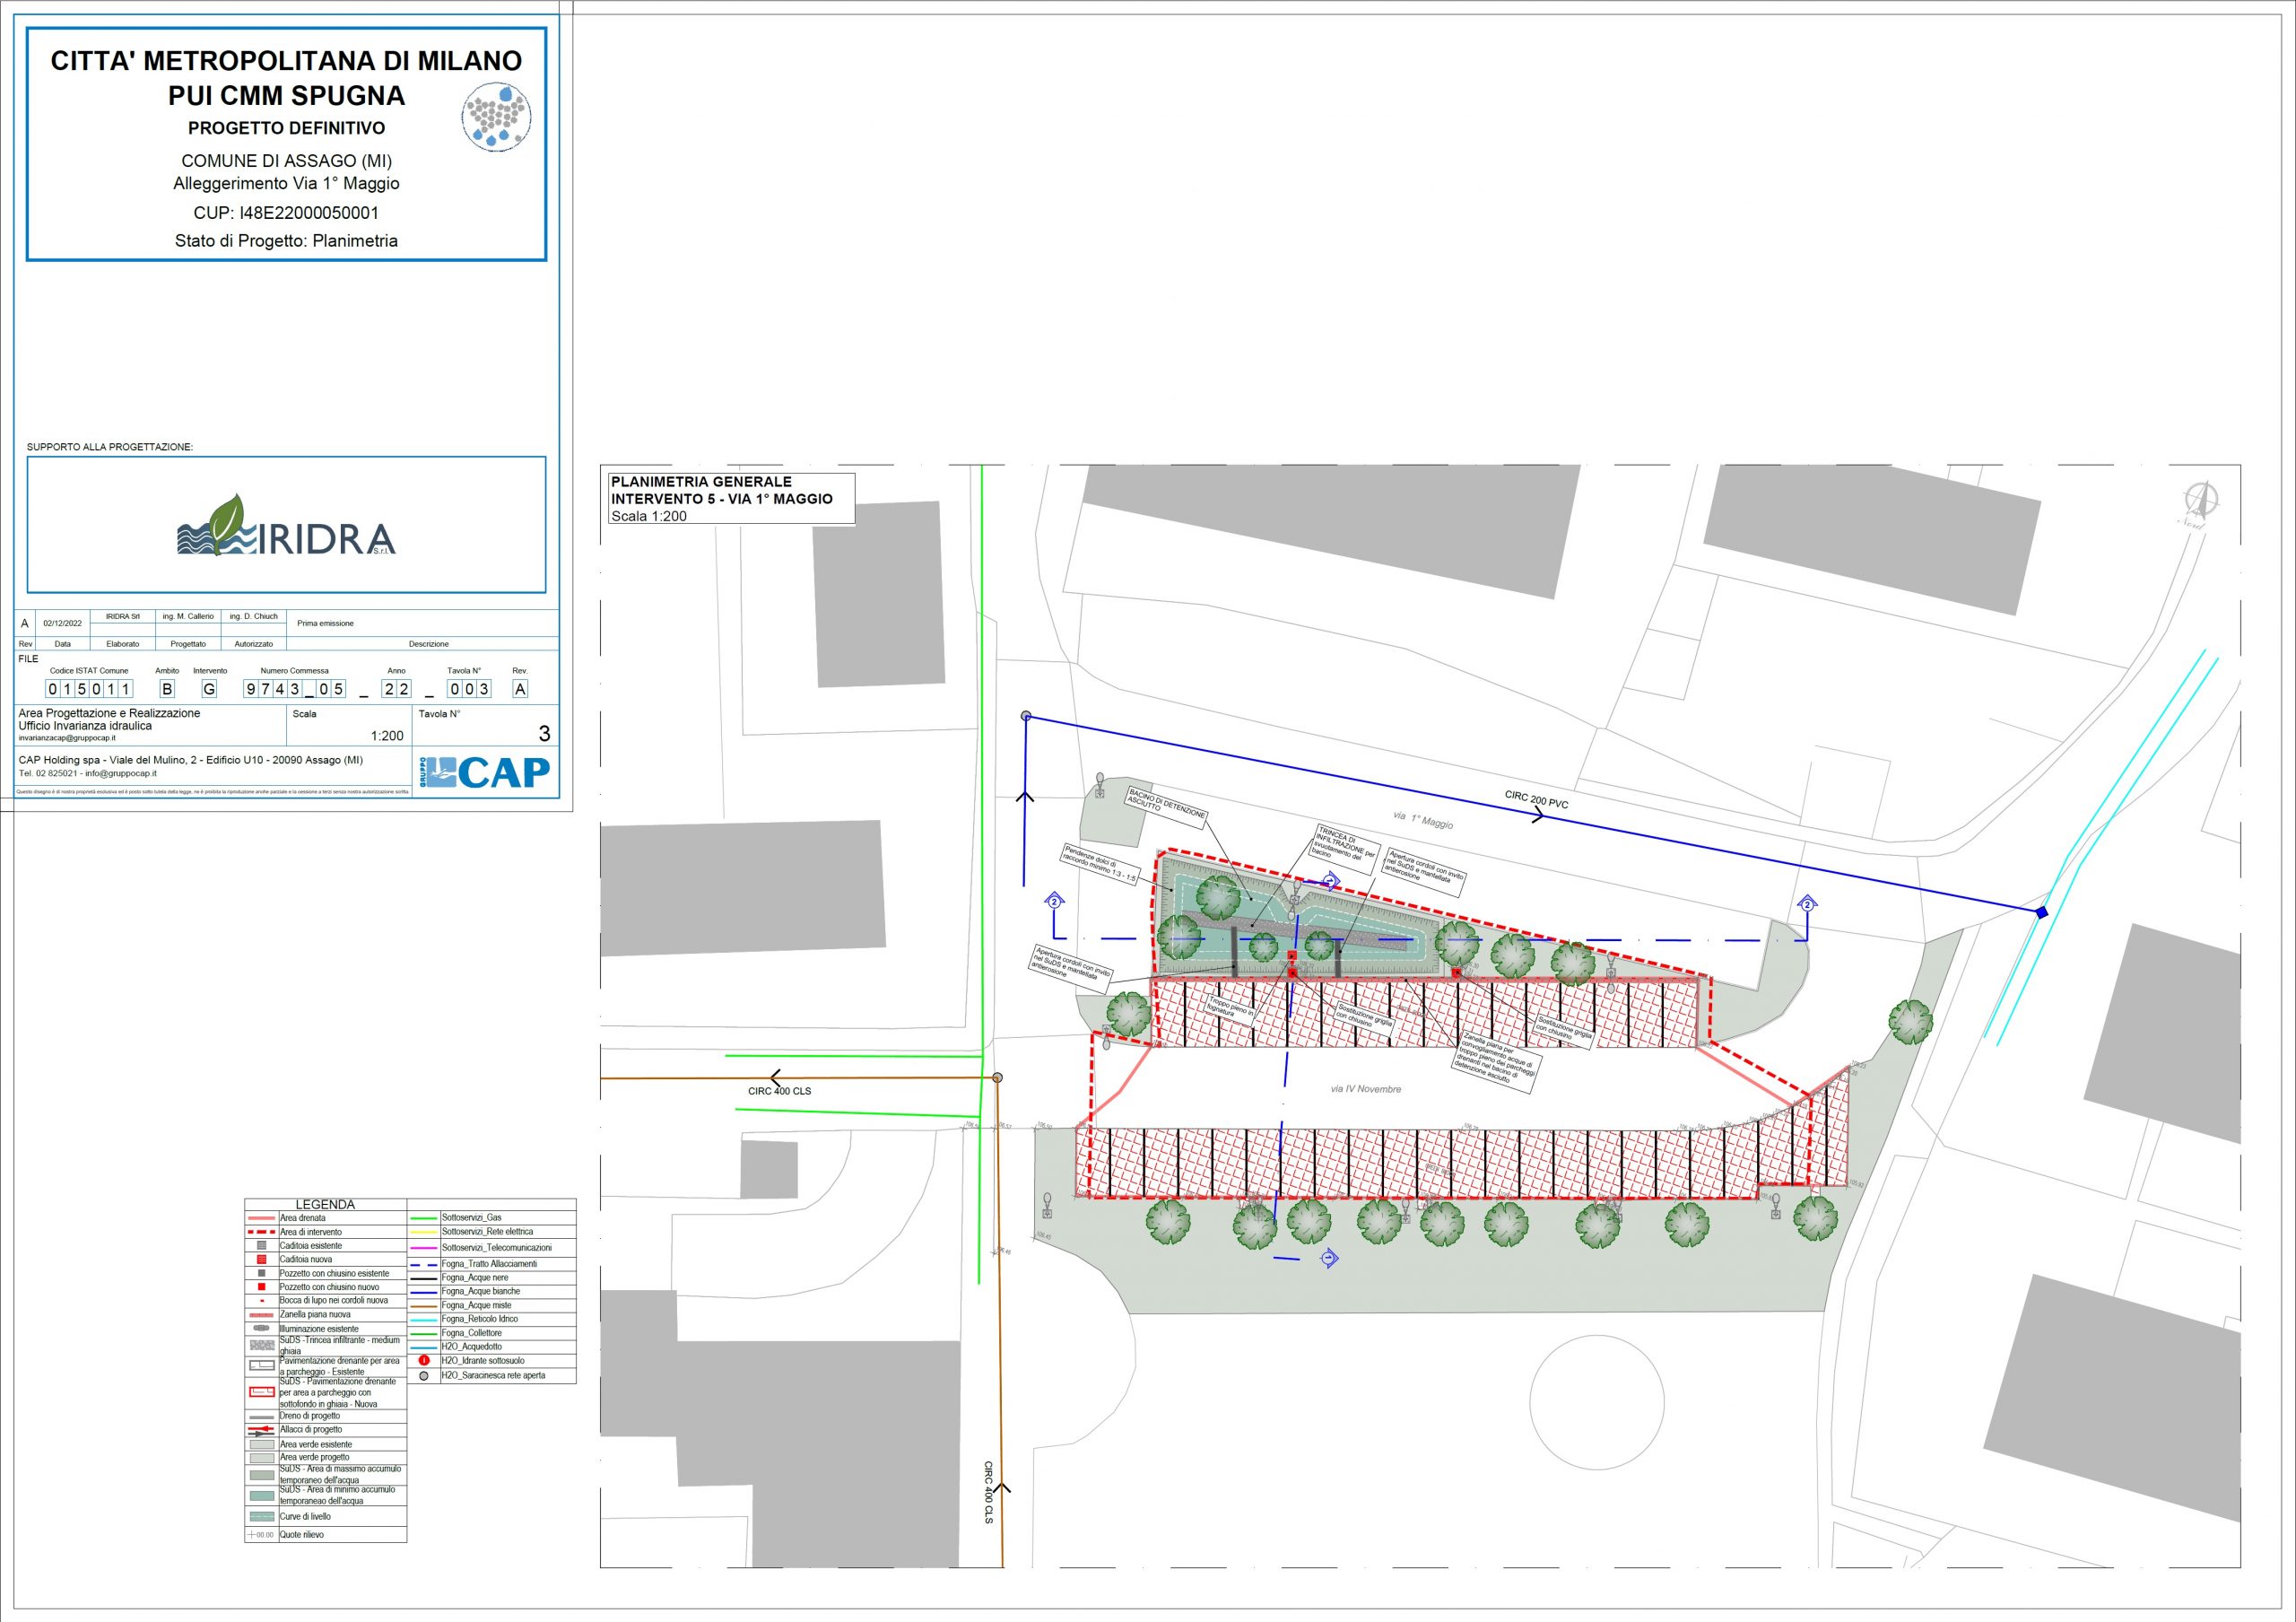Click the grey H2O_Saracinesca rete aperta legend circle
Image resolution: width=2296 pixels, height=1622 pixels.
[x=424, y=1376]
